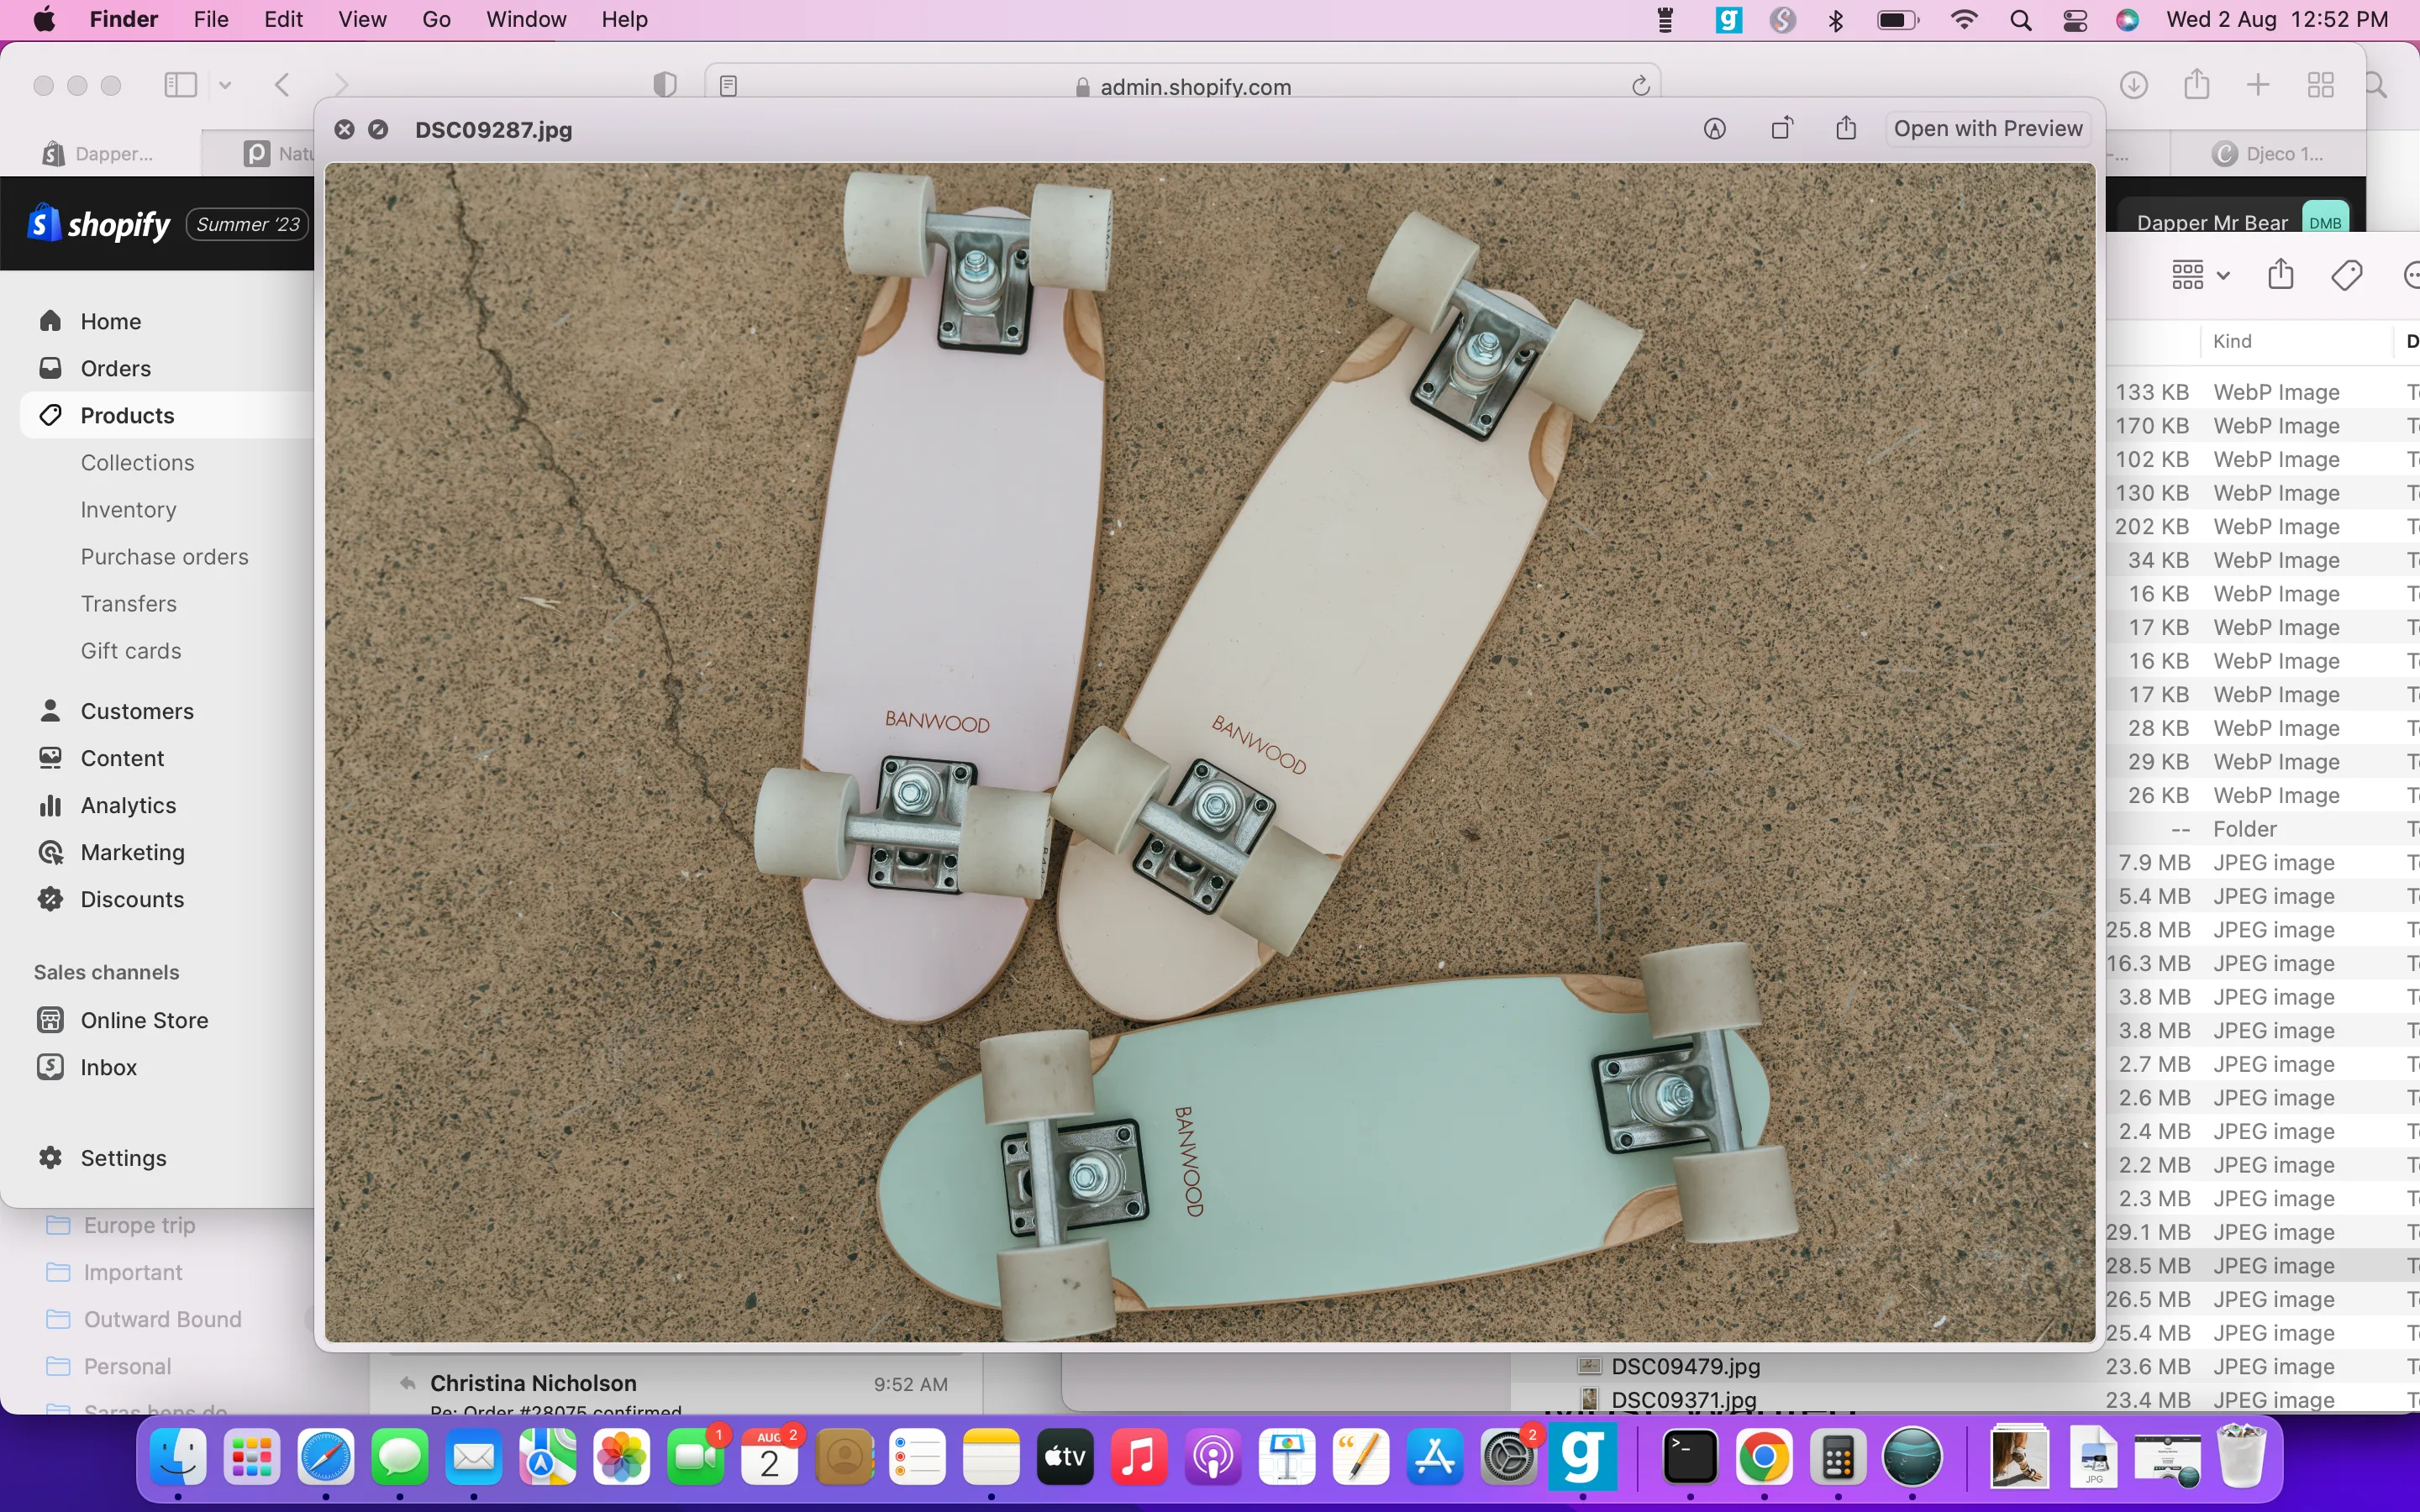Open Markup tool in Quick Look toolbar
Screen dimensions: 2420x1512
(x=1715, y=129)
